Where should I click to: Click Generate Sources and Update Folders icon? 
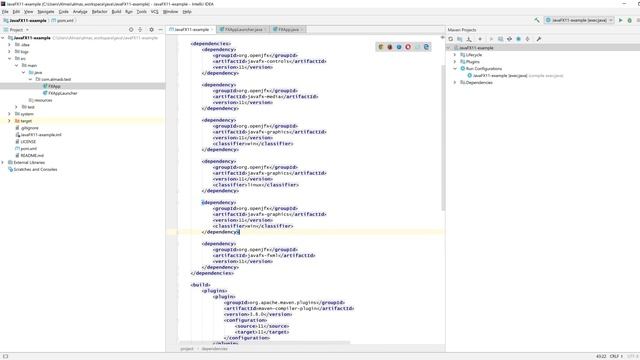pos(460,39)
